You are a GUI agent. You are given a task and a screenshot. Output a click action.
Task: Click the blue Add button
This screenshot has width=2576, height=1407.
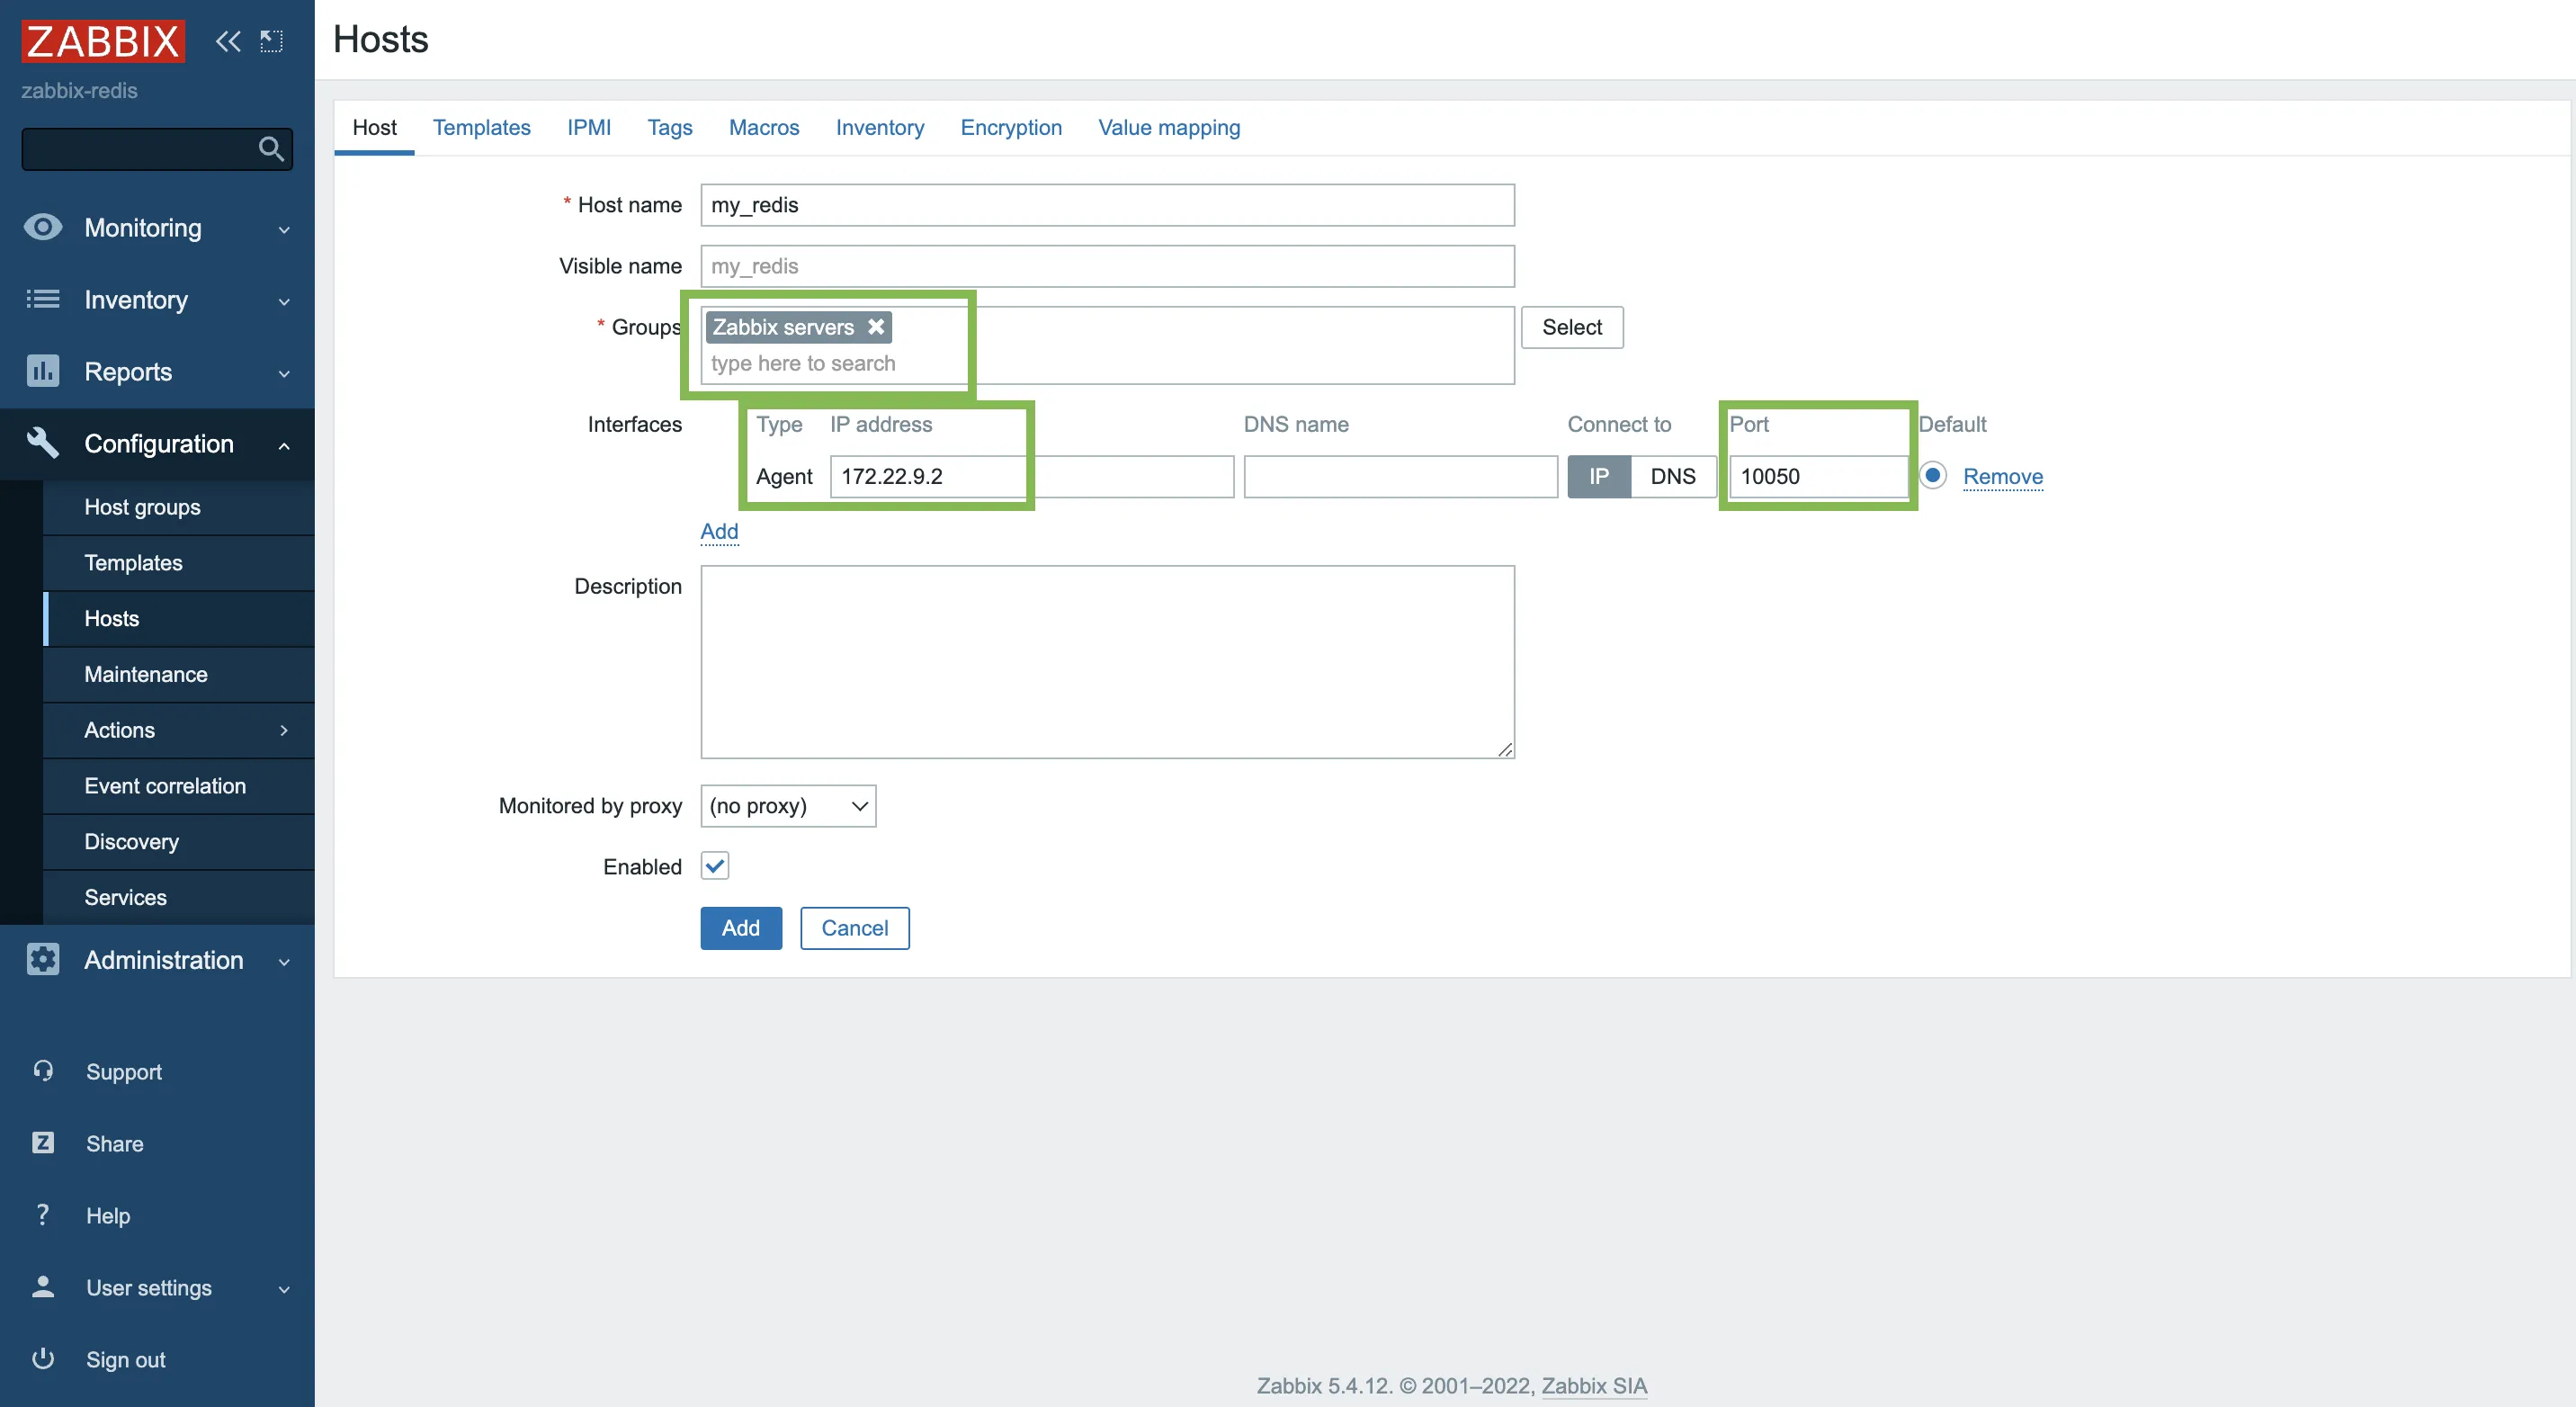click(740, 927)
